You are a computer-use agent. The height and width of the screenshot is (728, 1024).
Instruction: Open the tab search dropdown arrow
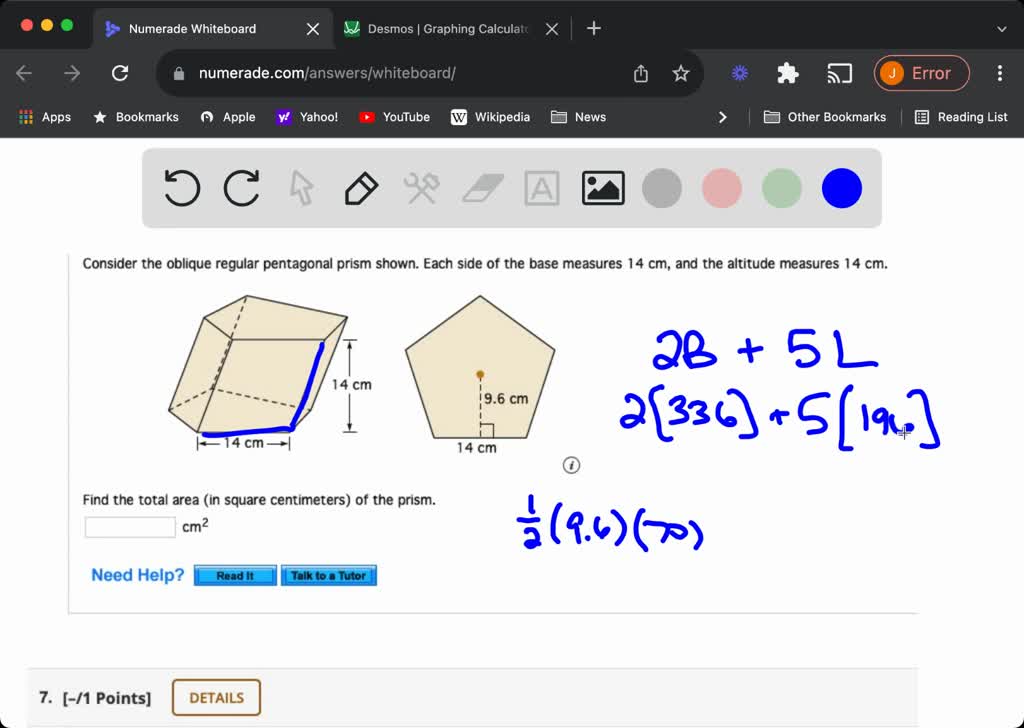tap(1002, 29)
